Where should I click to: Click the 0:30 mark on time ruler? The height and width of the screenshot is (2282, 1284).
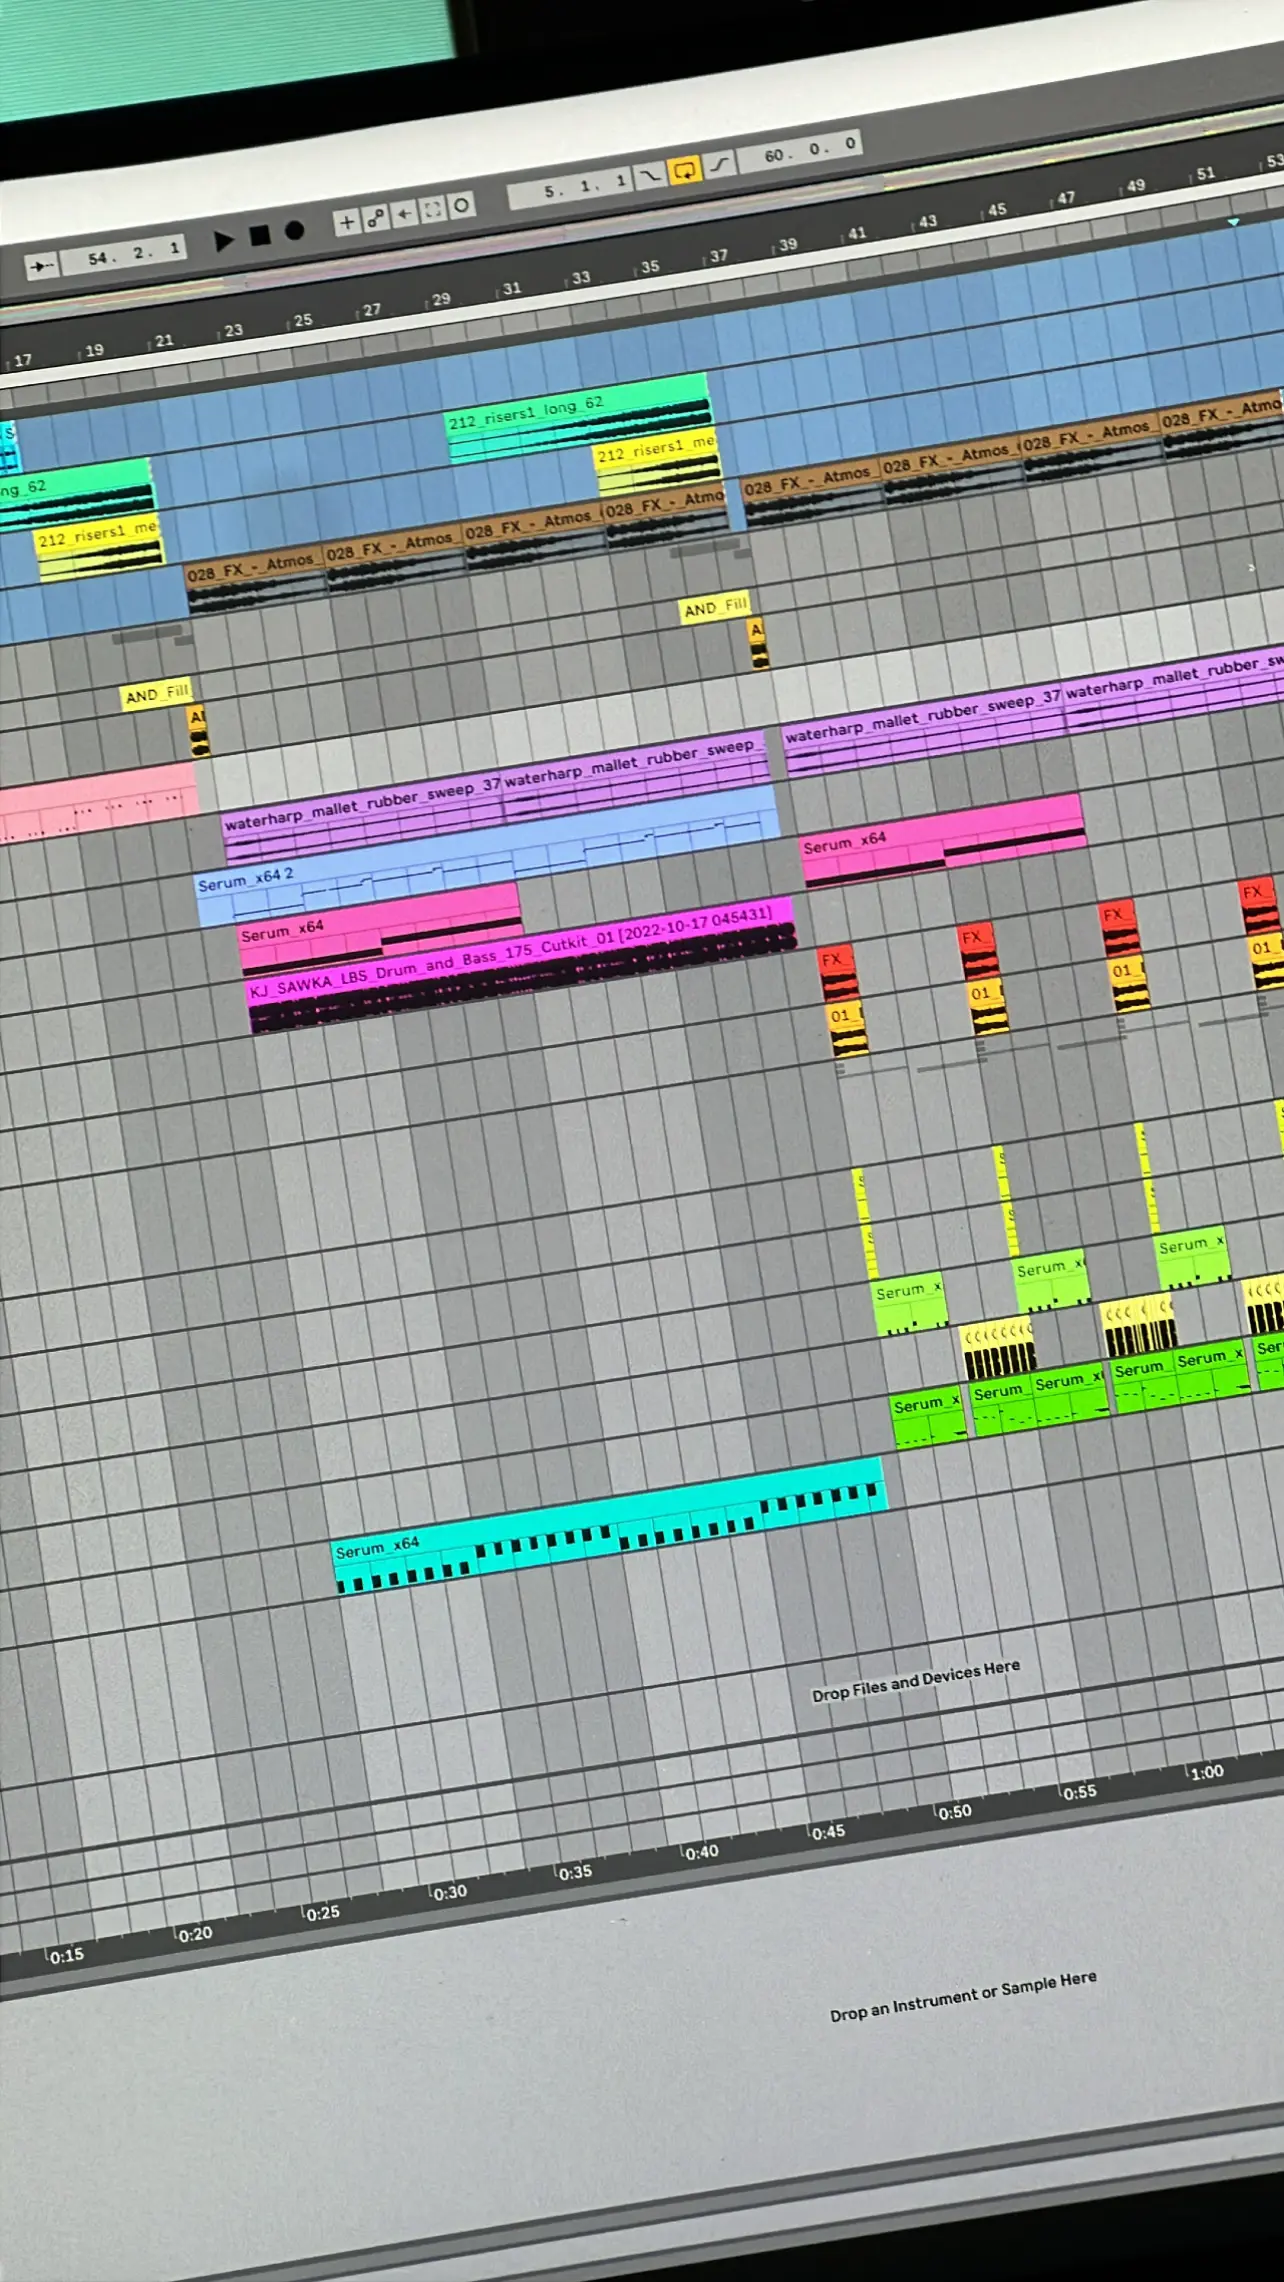(x=450, y=1892)
